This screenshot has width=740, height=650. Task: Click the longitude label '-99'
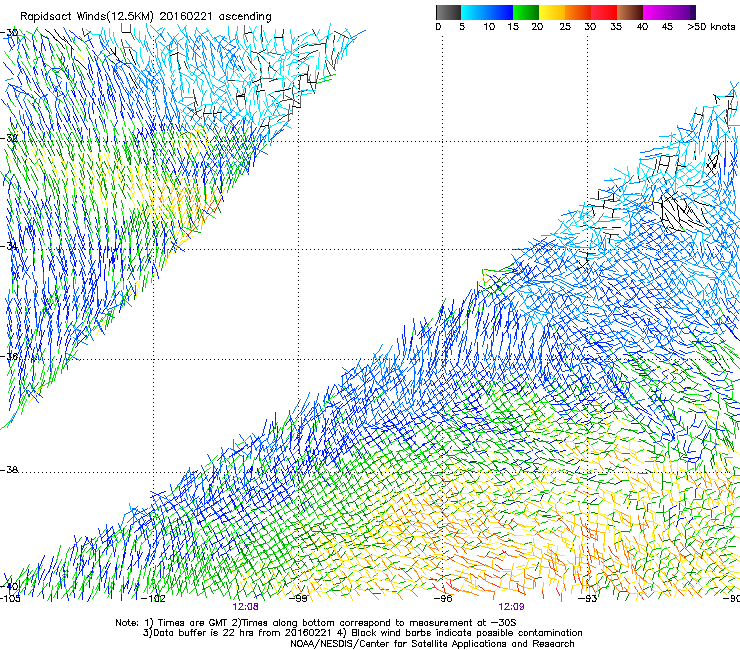(x=298, y=599)
